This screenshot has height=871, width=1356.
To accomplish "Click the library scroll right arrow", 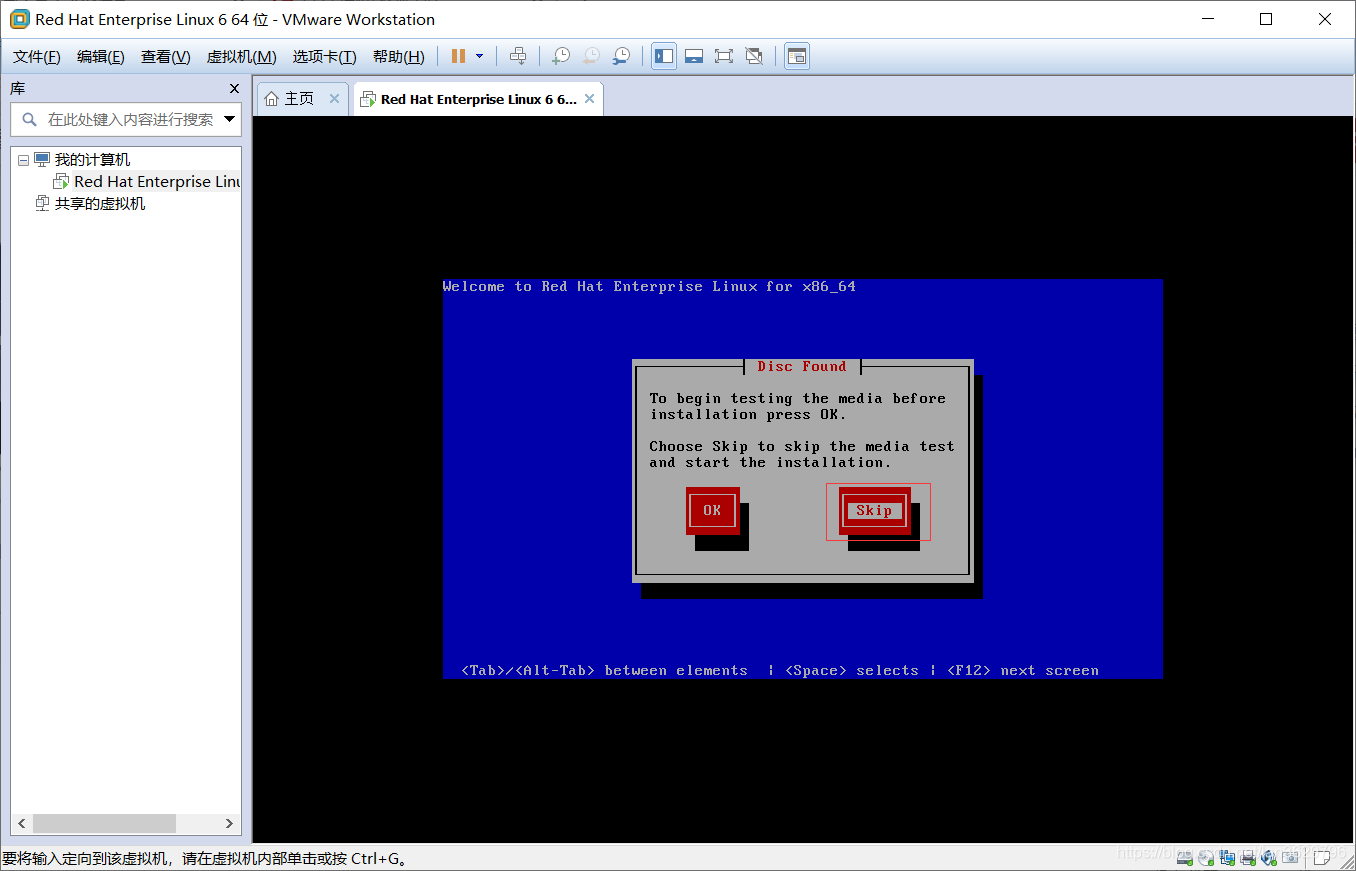I will [229, 823].
